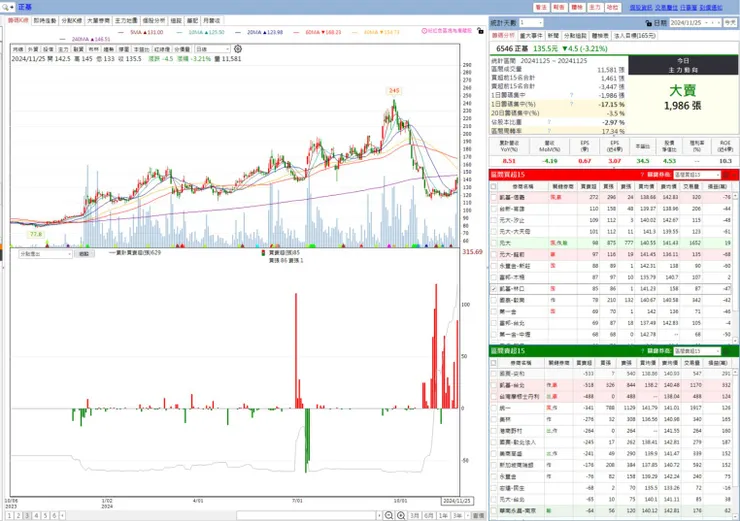Zoom in chart with plus magnifier icon
The height and width of the screenshot is (521, 740).
[x=401, y=515]
